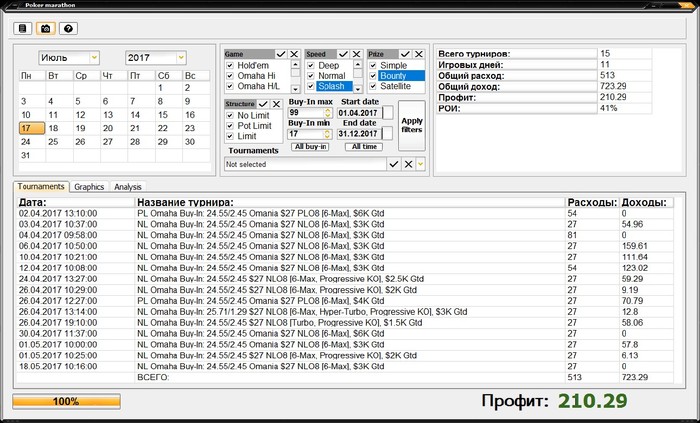Clear all items in Game filter
This screenshot has height=423, width=700.
[294, 54]
